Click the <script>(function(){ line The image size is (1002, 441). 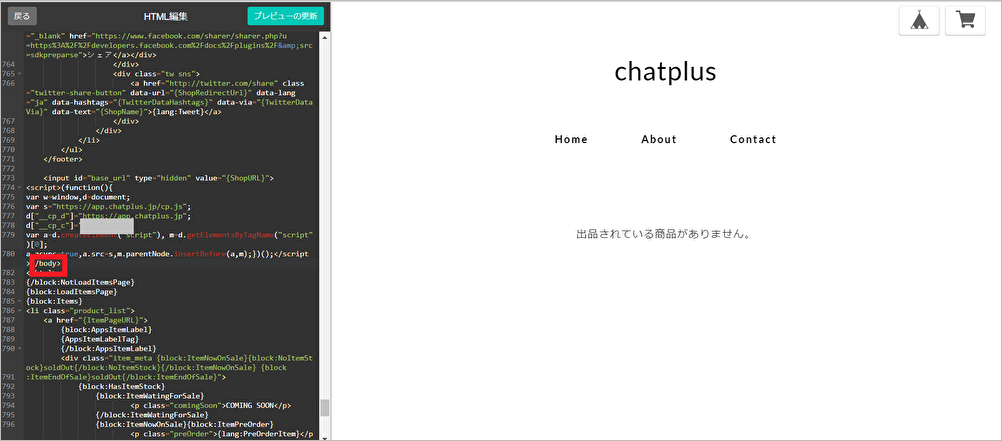point(69,187)
